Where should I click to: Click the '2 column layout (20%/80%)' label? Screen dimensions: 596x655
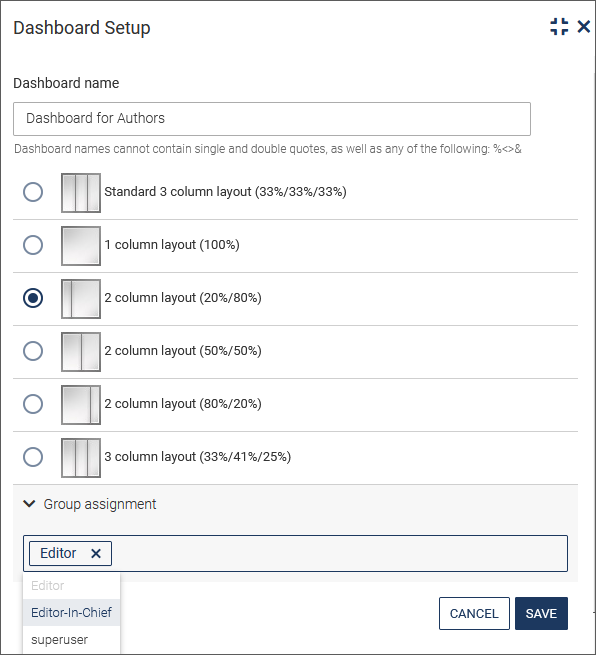coord(183,298)
